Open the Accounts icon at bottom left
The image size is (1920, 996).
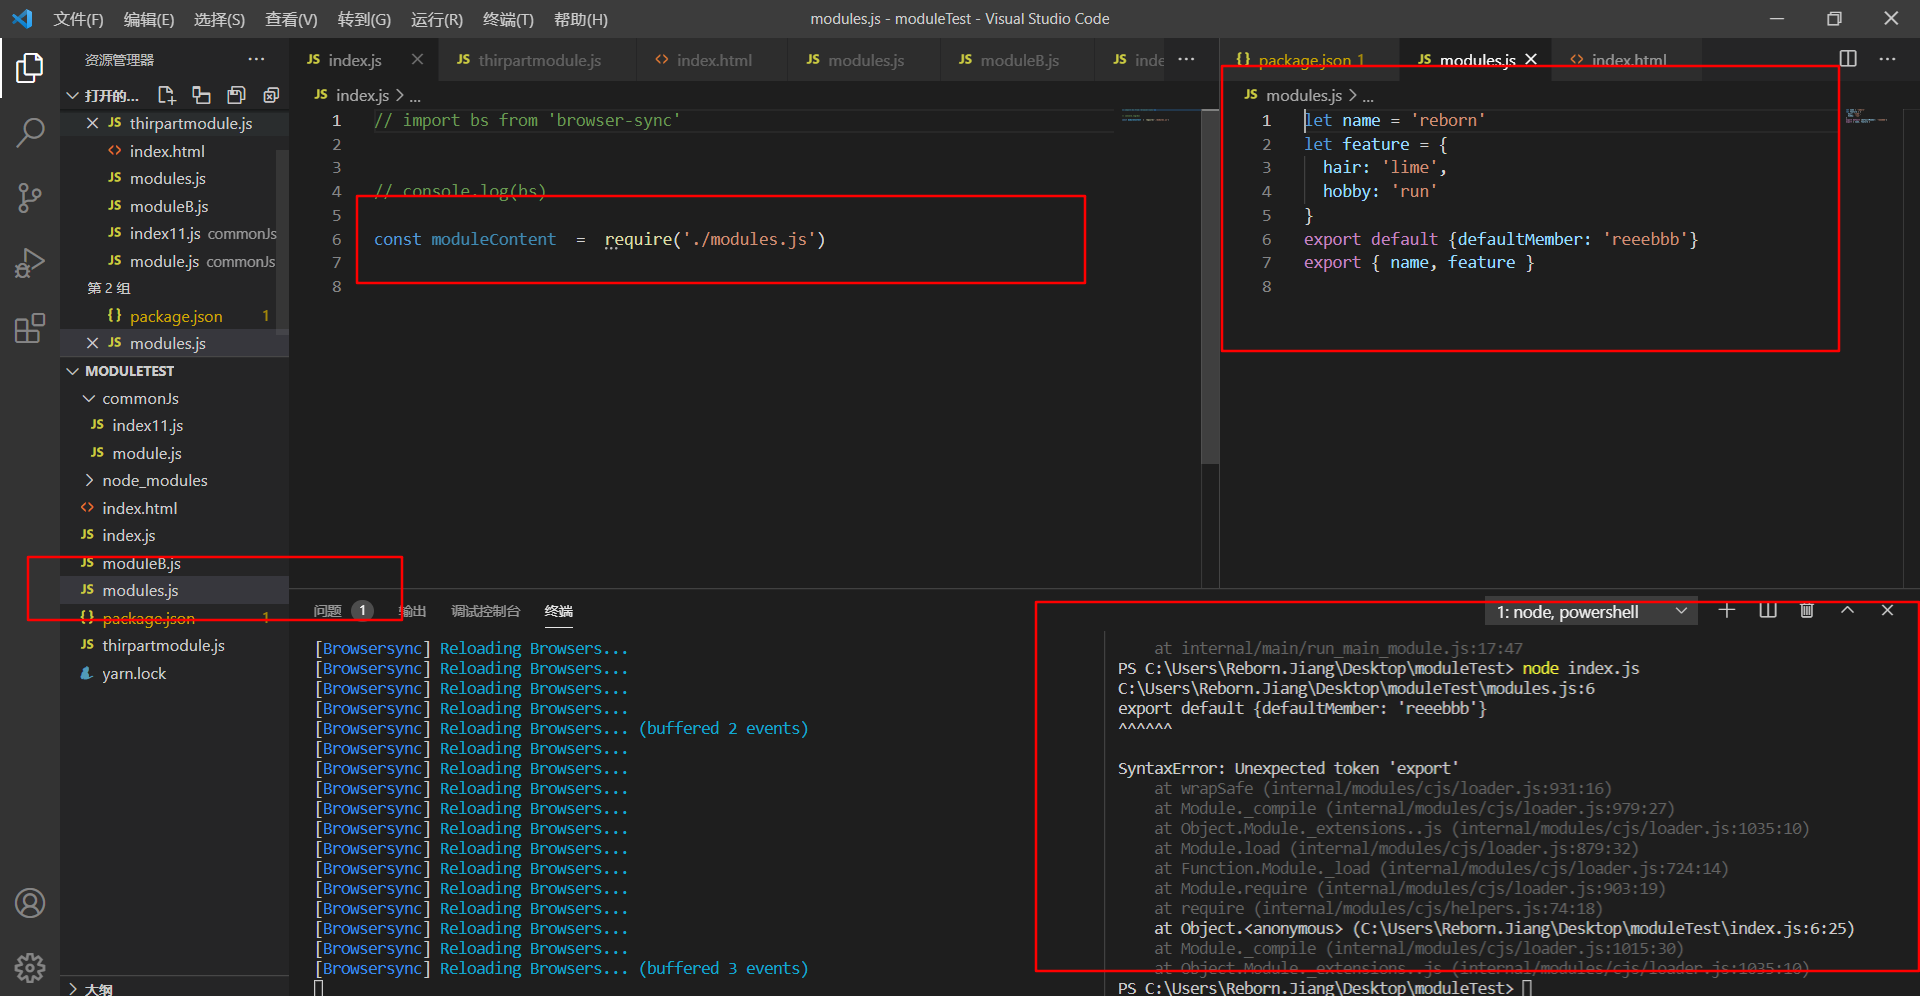tap(30, 903)
